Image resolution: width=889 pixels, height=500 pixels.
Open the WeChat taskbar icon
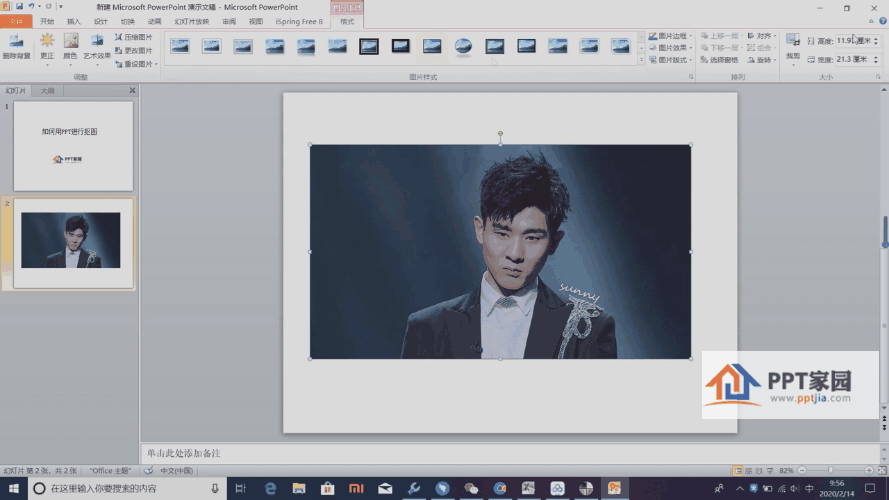click(471, 488)
